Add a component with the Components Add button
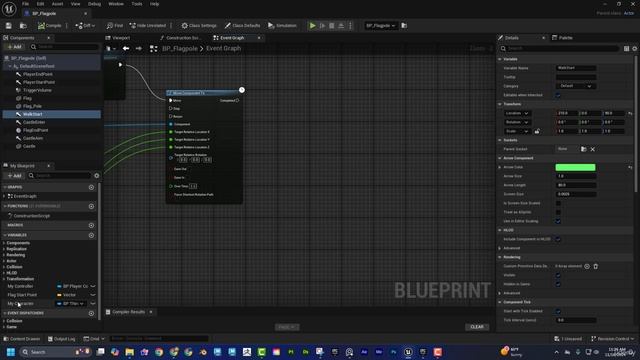This screenshot has width=640, height=360. click(x=14, y=47)
